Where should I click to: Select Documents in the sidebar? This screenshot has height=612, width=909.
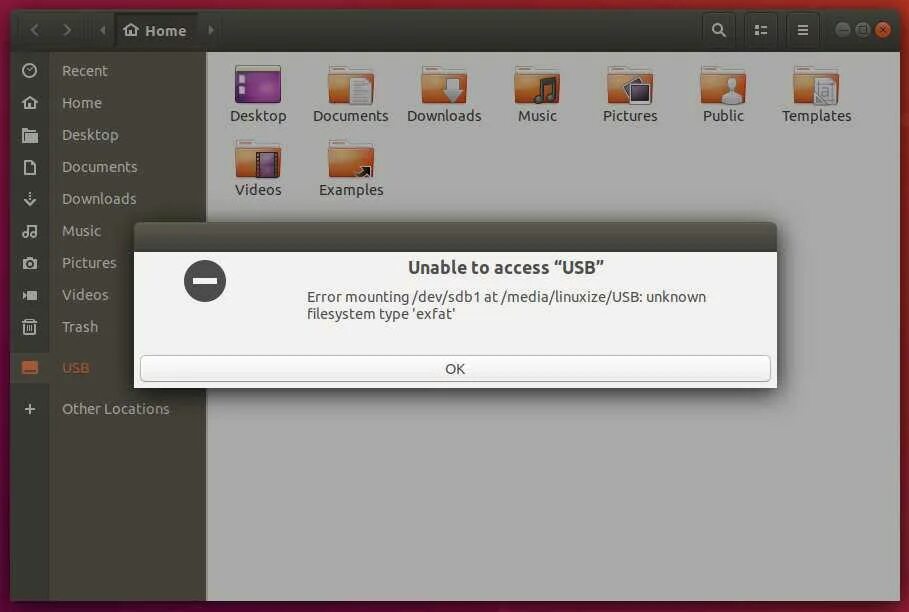pos(108,167)
